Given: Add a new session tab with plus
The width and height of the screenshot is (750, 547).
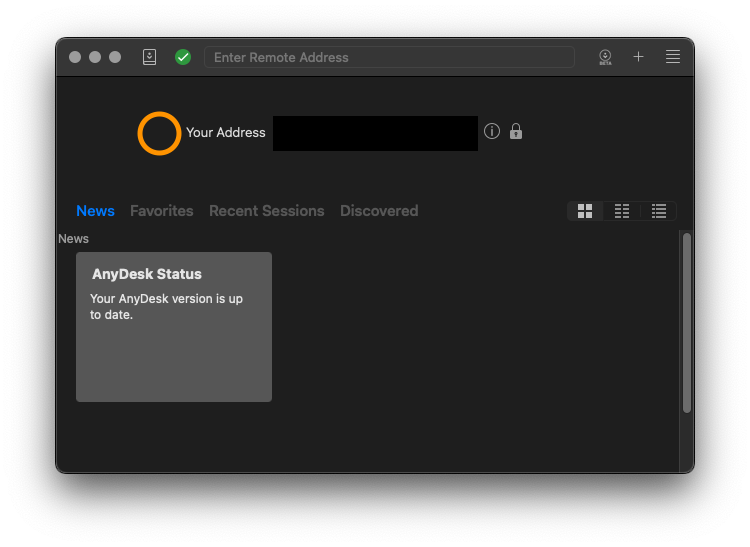Looking at the screenshot, I should coord(638,57).
